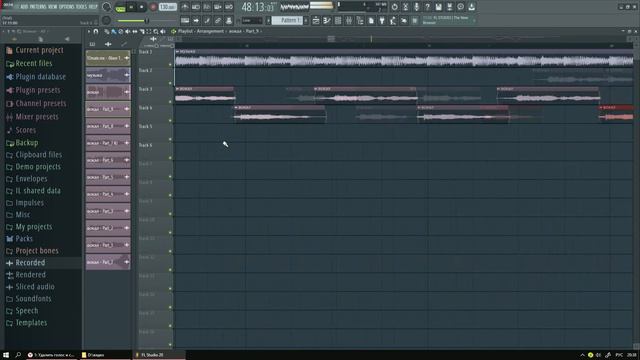Toggle the Playlist magnet snap icon
This screenshot has height=360, width=640.
(96, 31)
